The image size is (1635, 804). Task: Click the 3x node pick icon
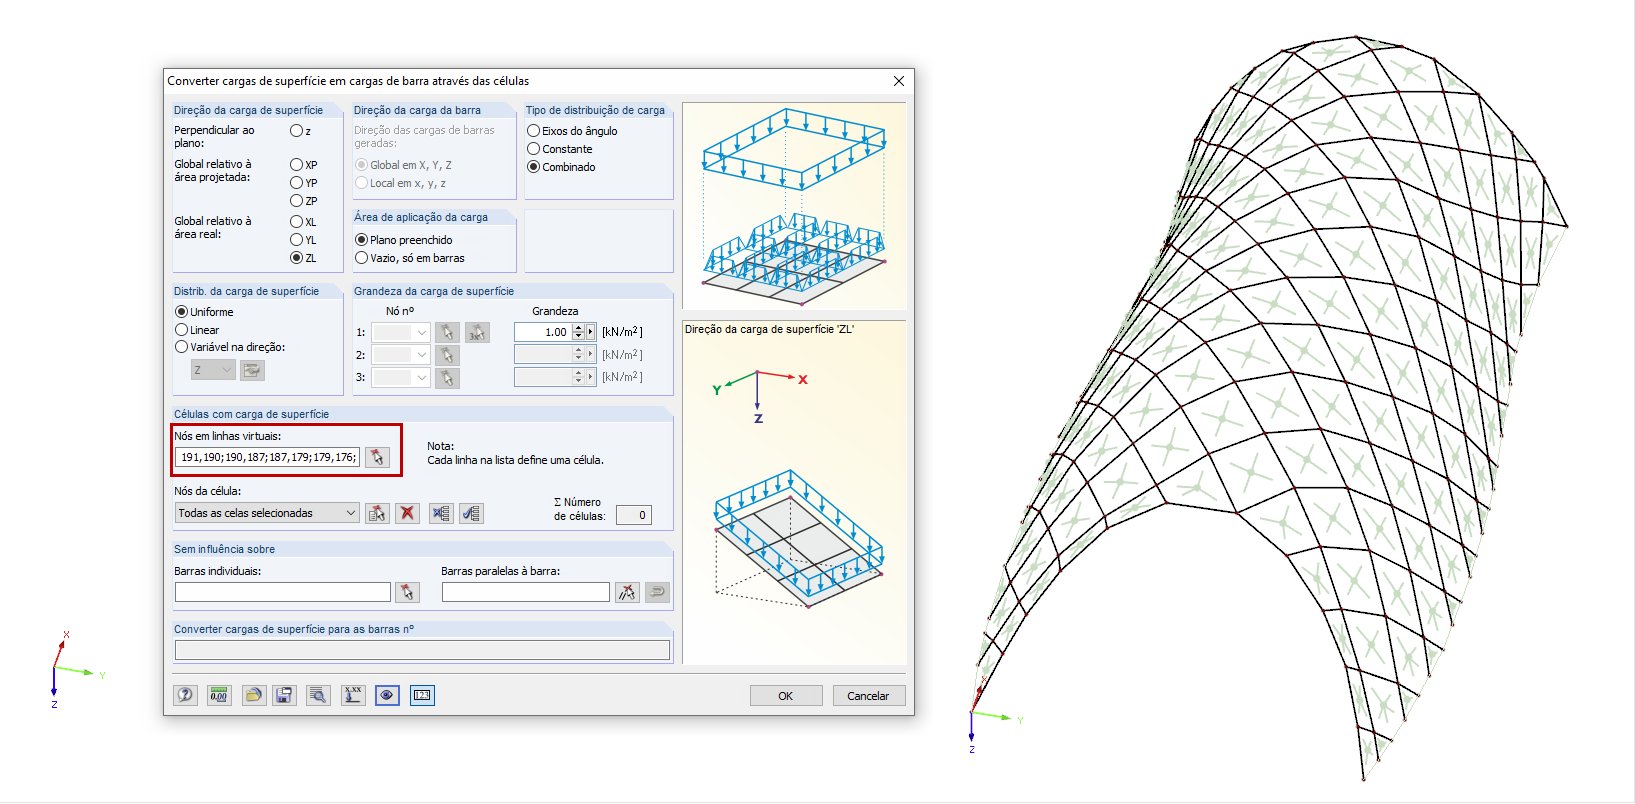[477, 332]
